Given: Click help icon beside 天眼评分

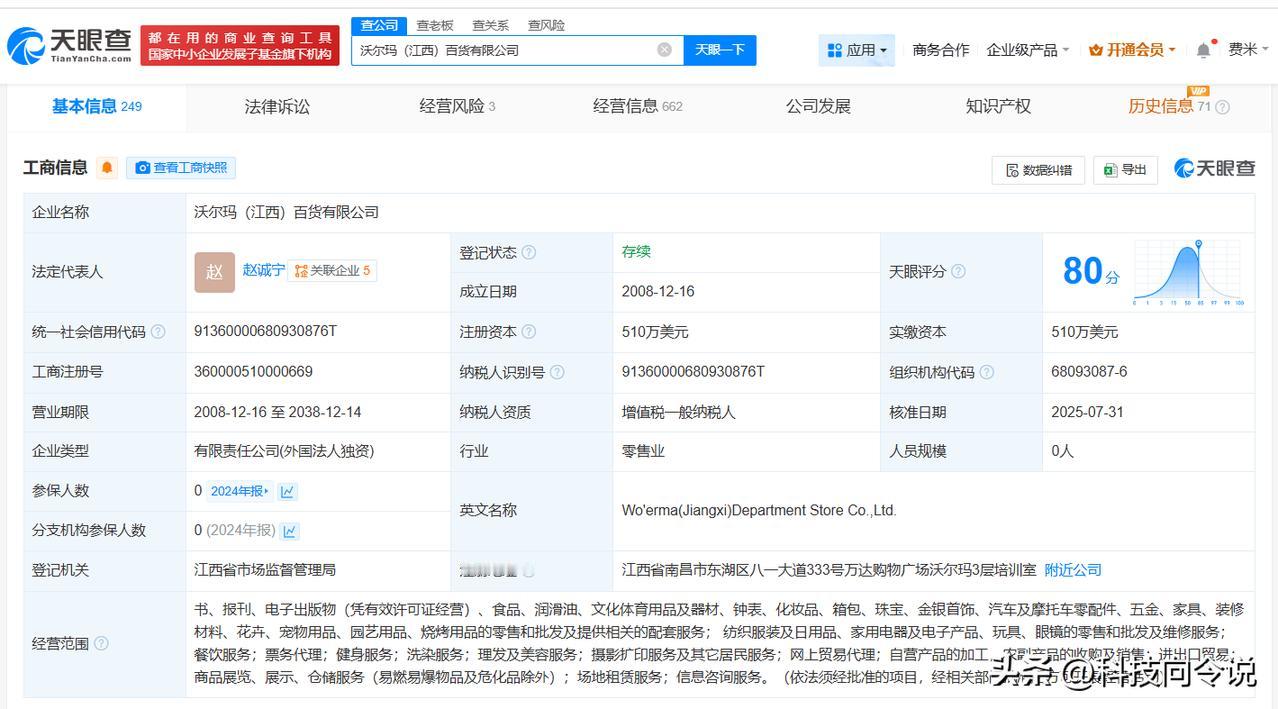Looking at the screenshot, I should (x=958, y=272).
